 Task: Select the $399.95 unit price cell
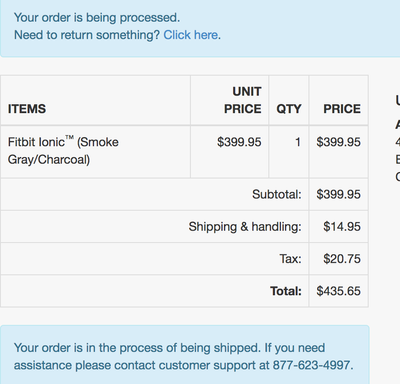239,142
